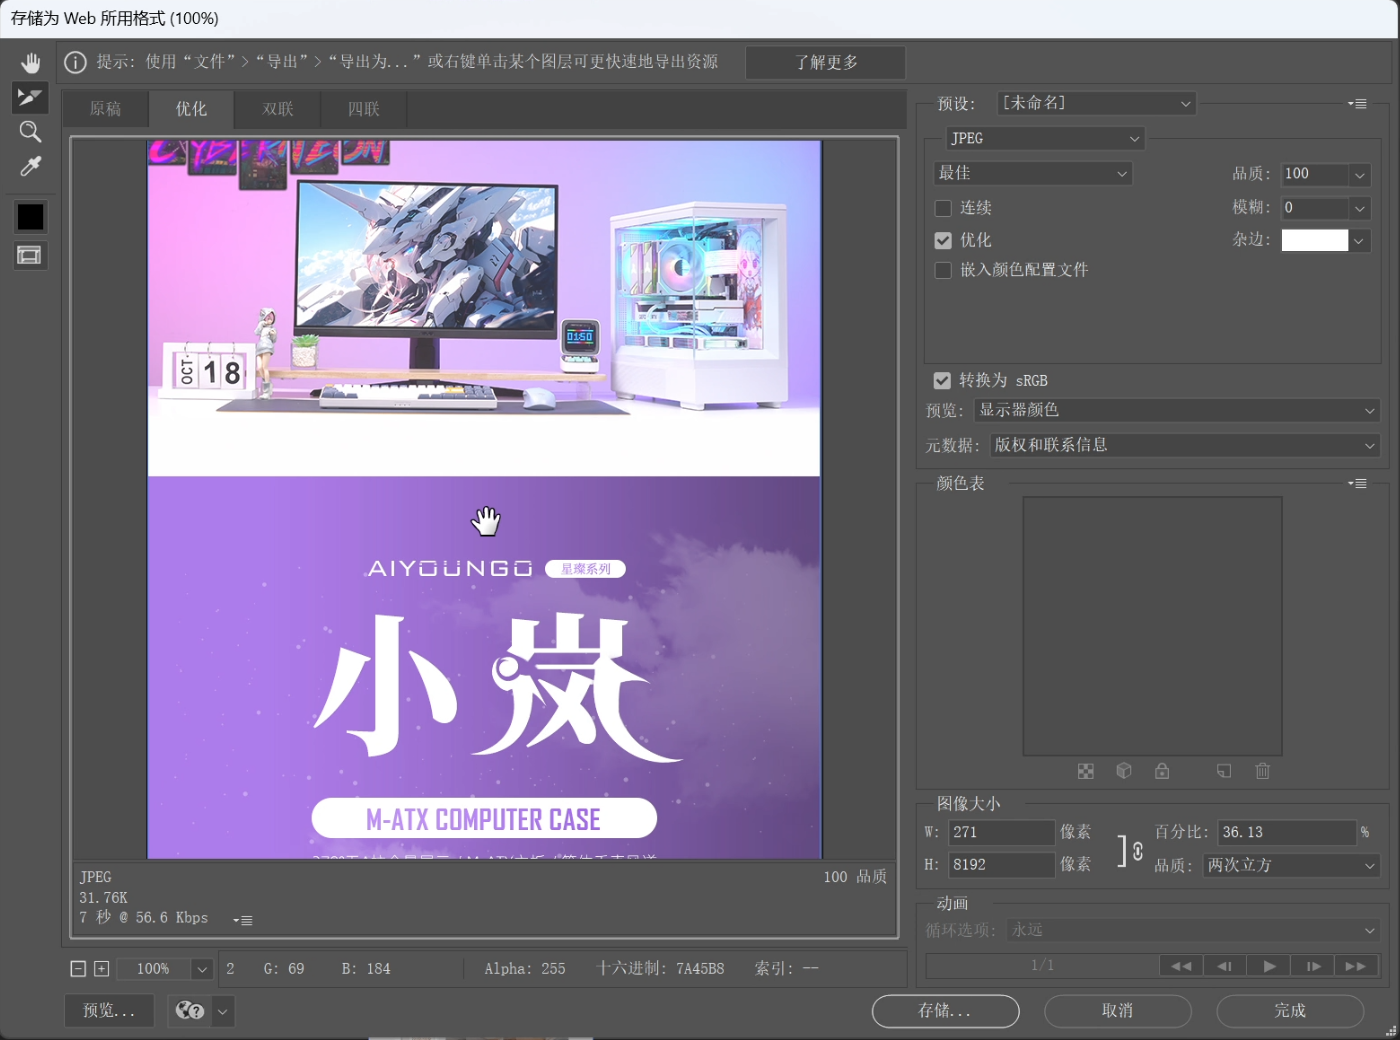Open the JPEG file format dropdown
Image resolution: width=1400 pixels, height=1040 pixels.
[1044, 139]
